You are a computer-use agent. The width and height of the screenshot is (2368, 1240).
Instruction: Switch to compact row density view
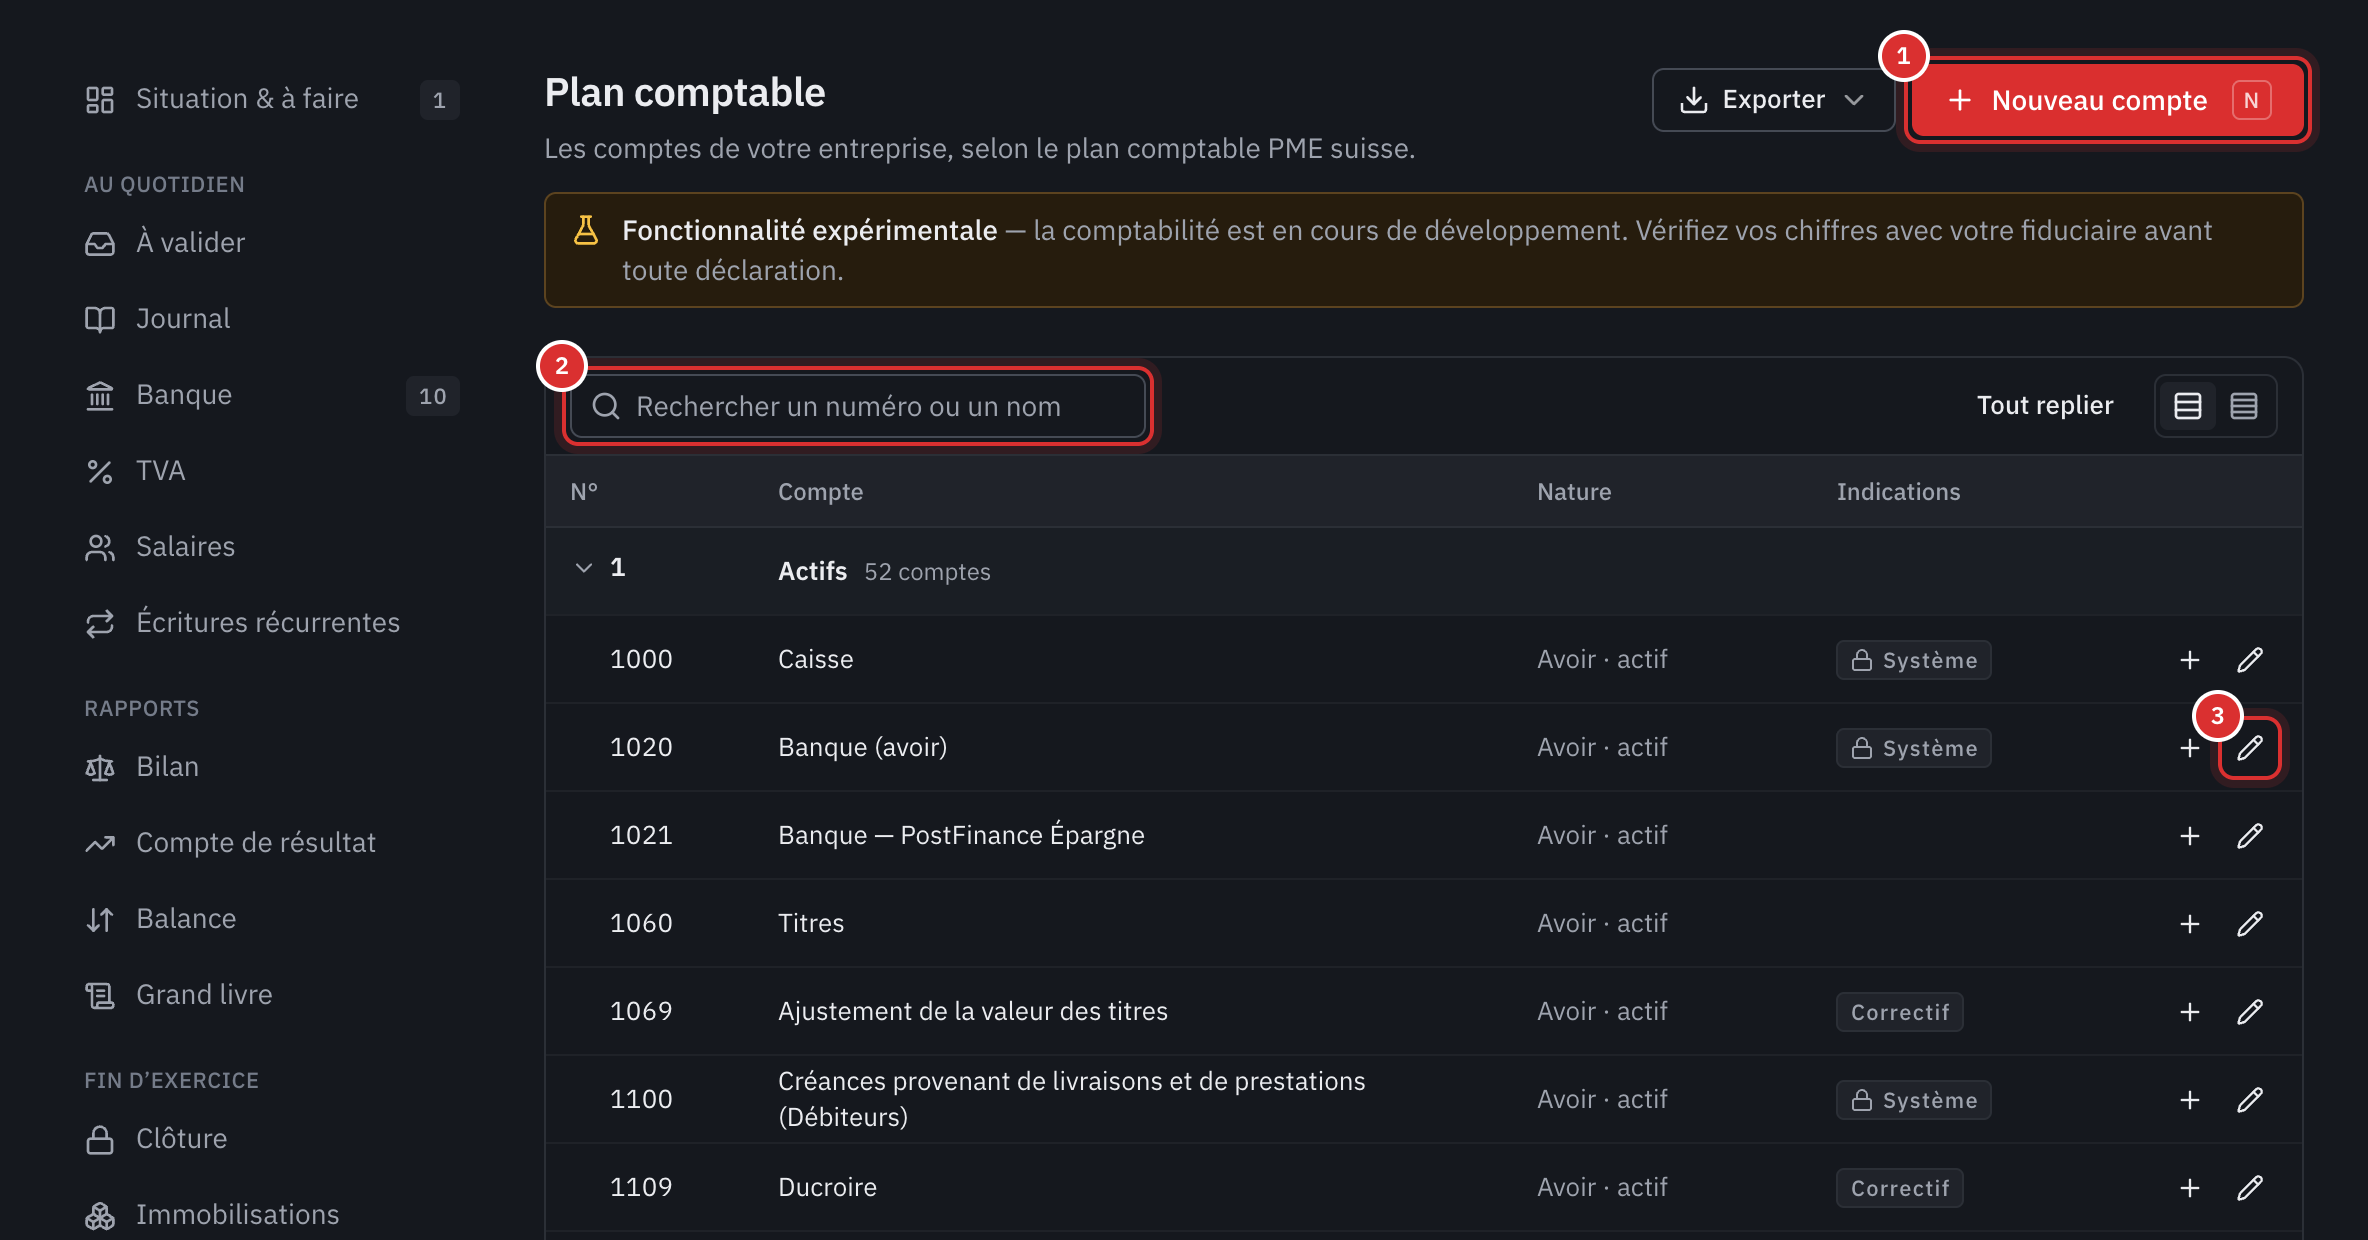[x=2244, y=406]
